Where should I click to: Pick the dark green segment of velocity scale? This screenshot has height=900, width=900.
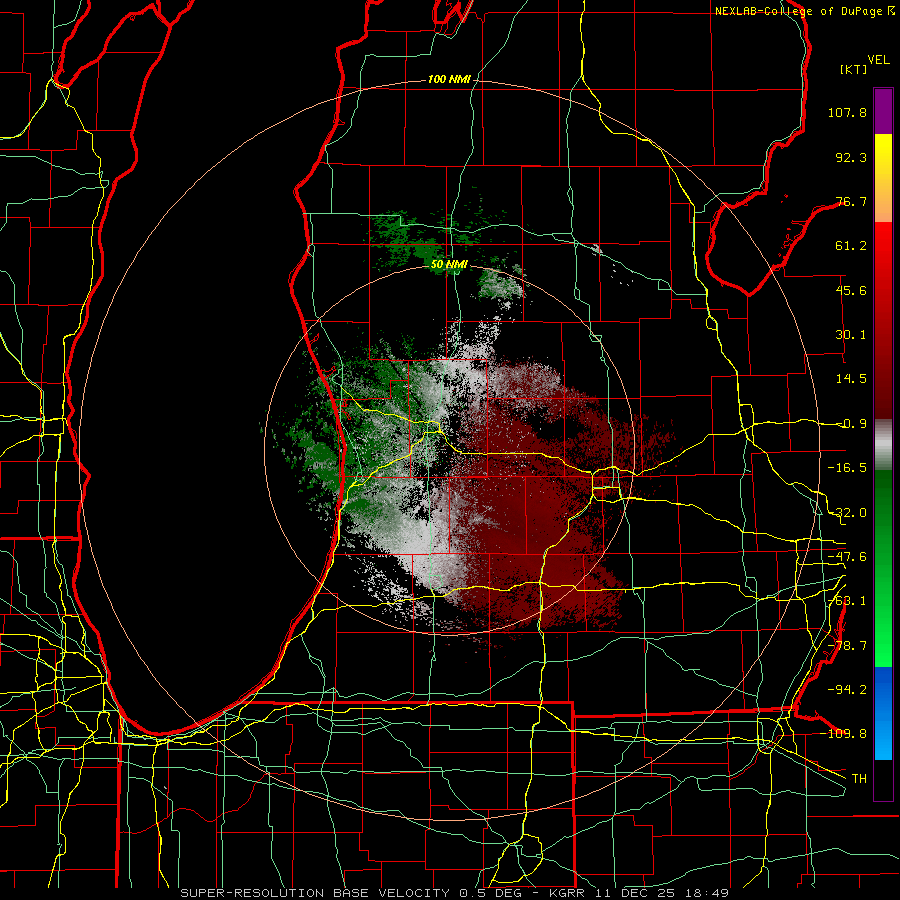click(x=883, y=517)
